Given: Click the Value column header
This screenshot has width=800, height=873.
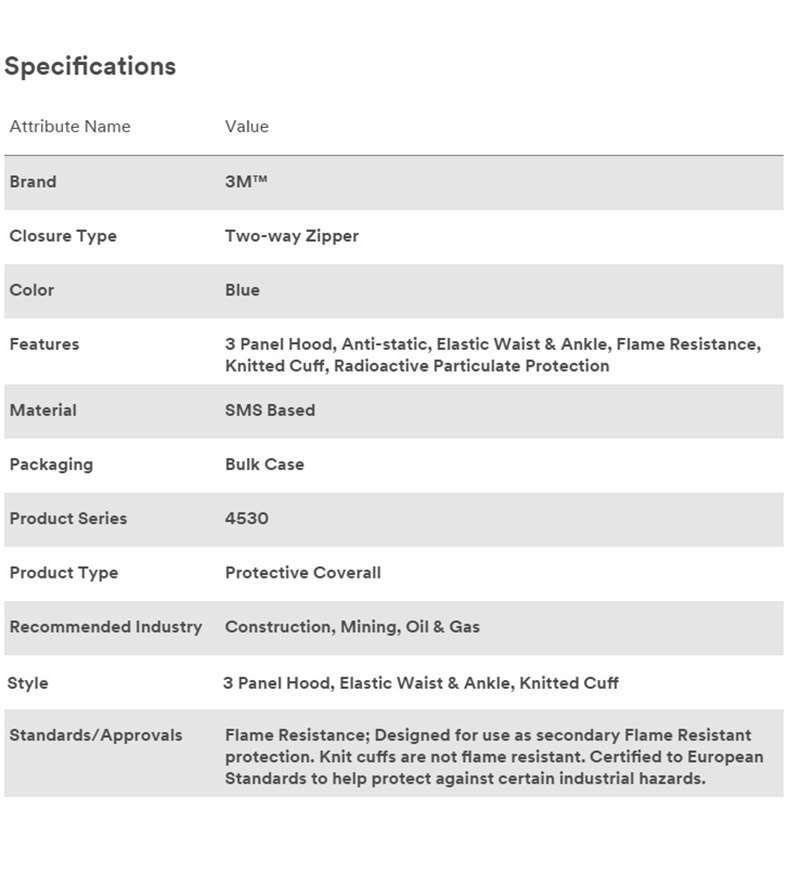Looking at the screenshot, I should pyautogui.click(x=247, y=126).
